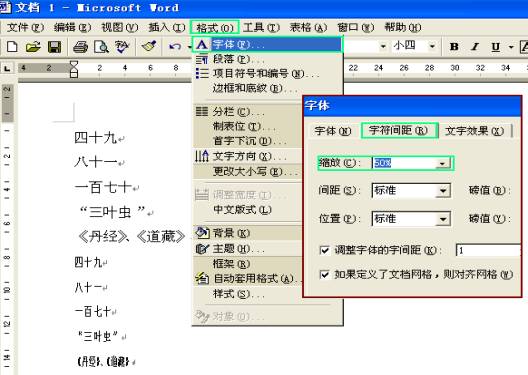
Task: Expand the 位置 position dropdown
Action: coord(443,219)
